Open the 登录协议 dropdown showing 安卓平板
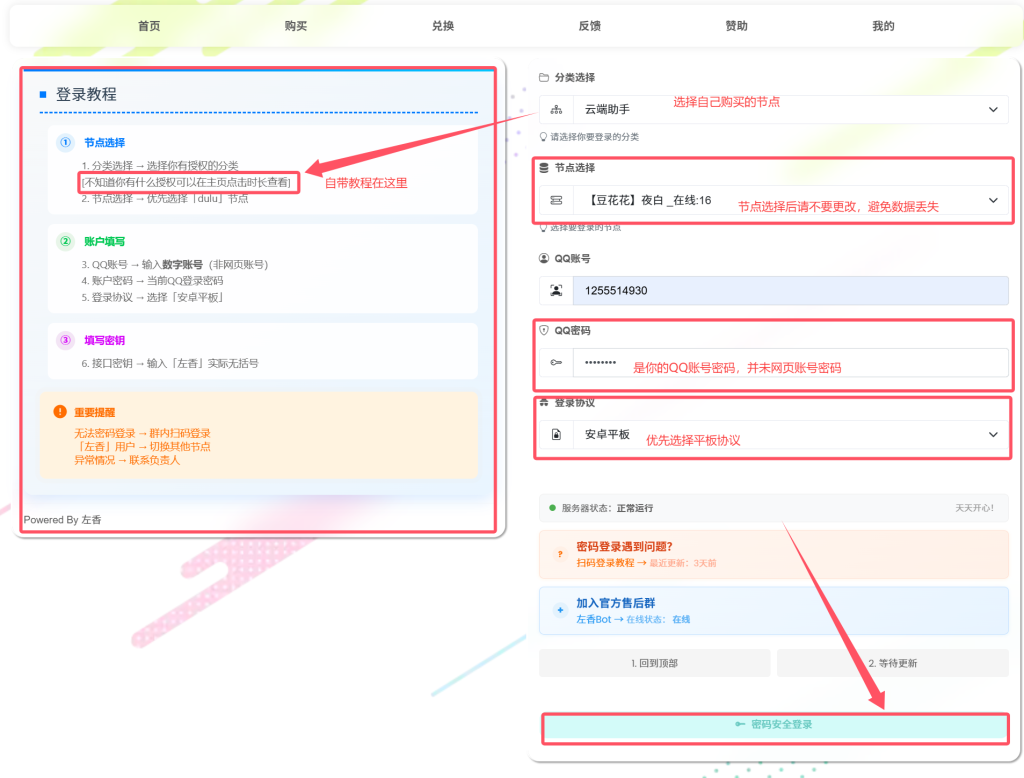The width and height of the screenshot is (1024, 778). (790, 435)
